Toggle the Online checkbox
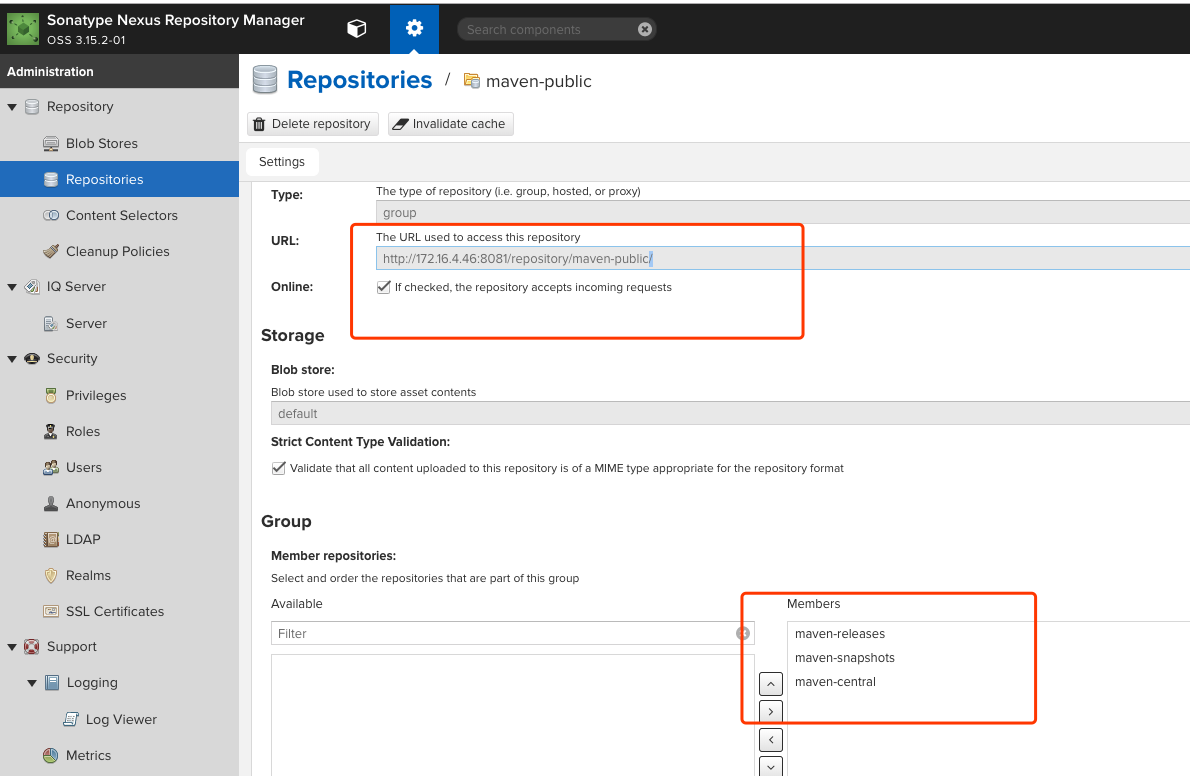Image resolution: width=1190 pixels, height=776 pixels. [x=383, y=287]
